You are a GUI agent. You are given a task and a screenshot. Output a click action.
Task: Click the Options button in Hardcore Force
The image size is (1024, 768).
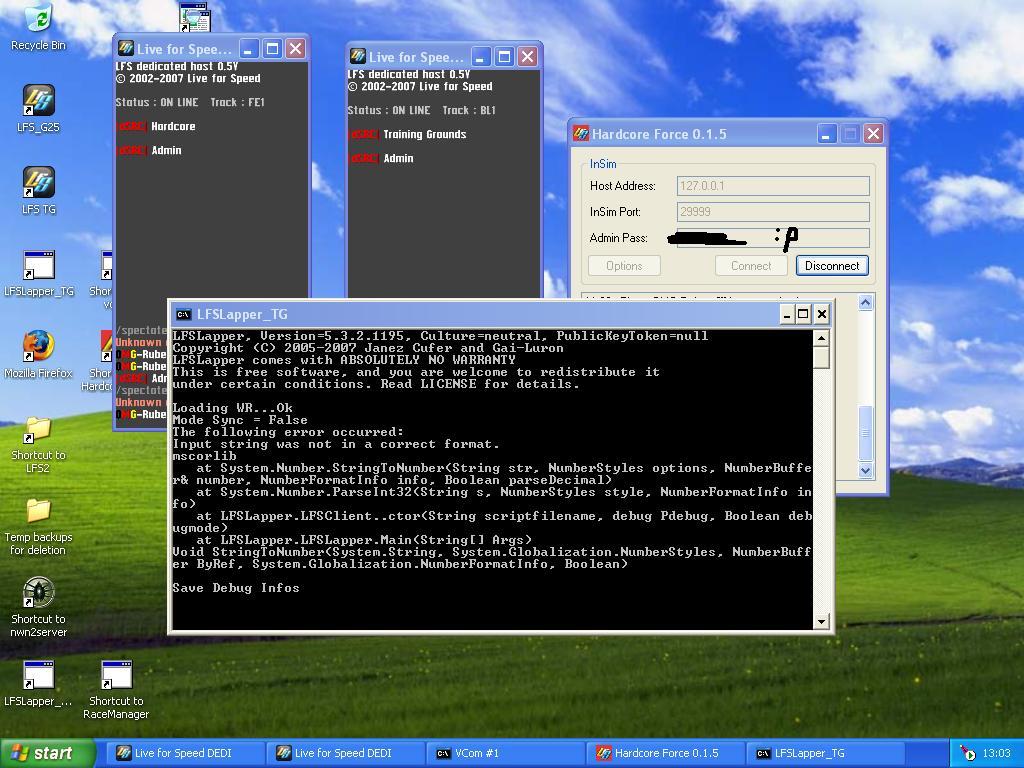pyautogui.click(x=624, y=266)
